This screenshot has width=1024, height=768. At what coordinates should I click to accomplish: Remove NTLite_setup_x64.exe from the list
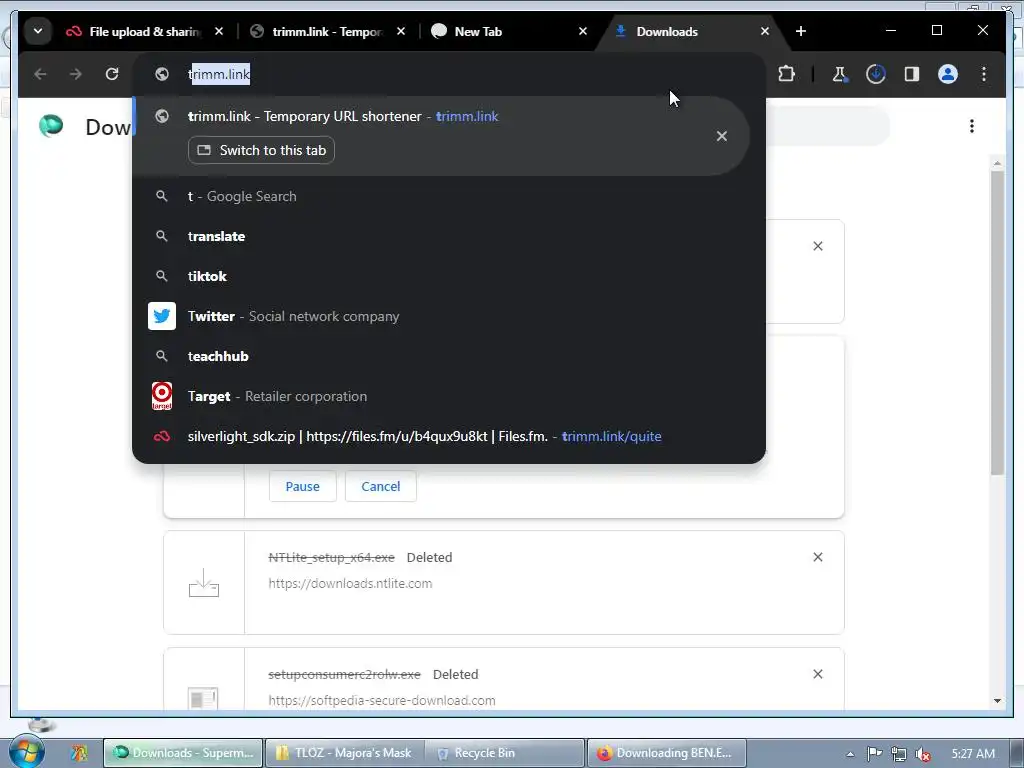pos(818,557)
